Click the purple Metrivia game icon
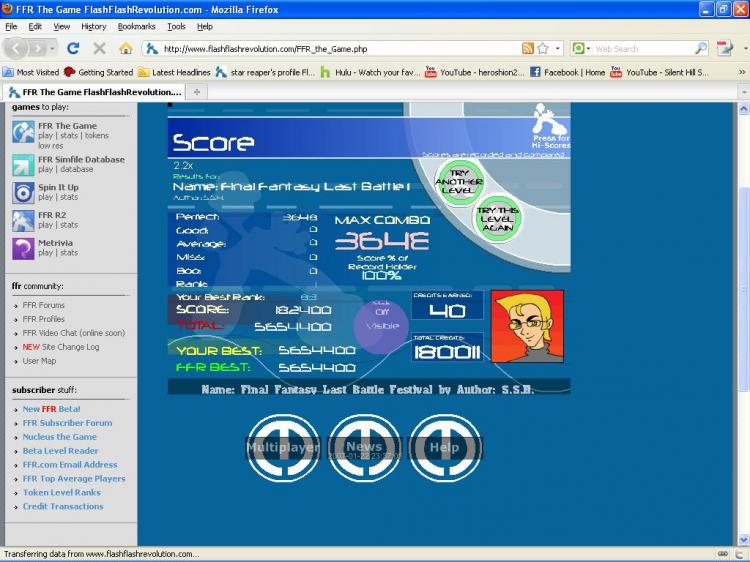This screenshot has height=562, width=750. [x=23, y=249]
